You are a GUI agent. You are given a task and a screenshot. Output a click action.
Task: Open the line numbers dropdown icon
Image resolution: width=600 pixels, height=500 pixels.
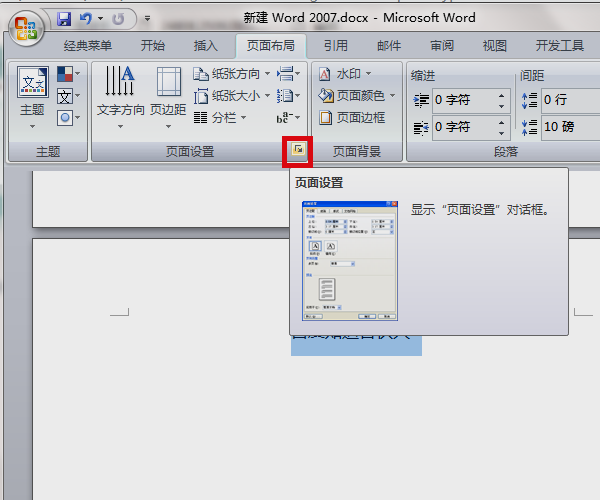click(289, 96)
